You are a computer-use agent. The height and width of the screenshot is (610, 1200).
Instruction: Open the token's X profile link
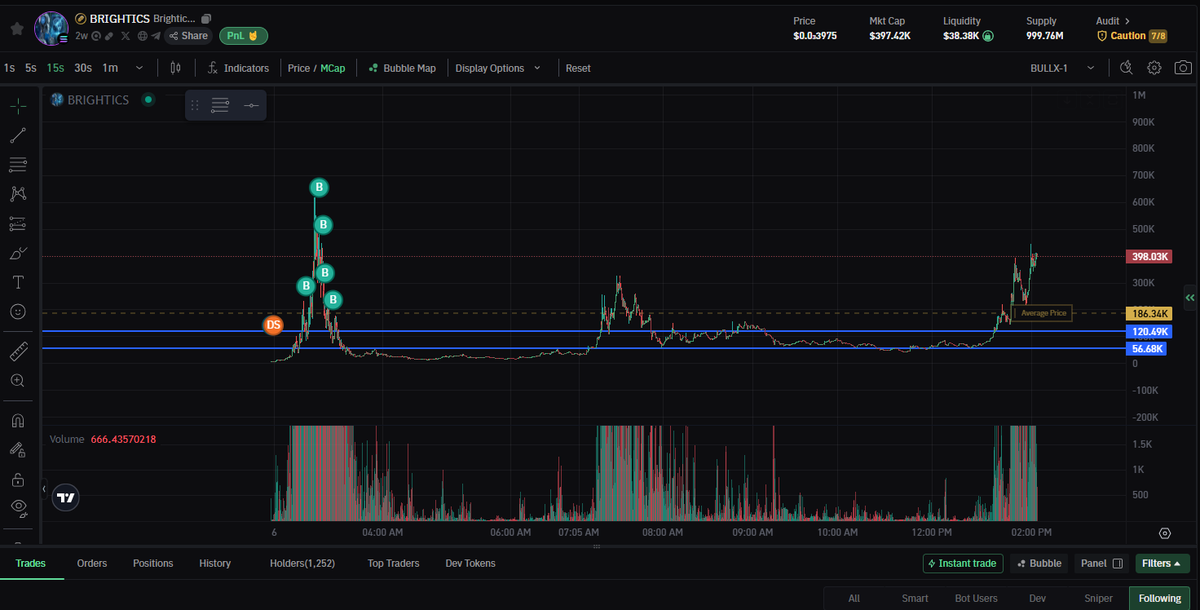[125, 36]
